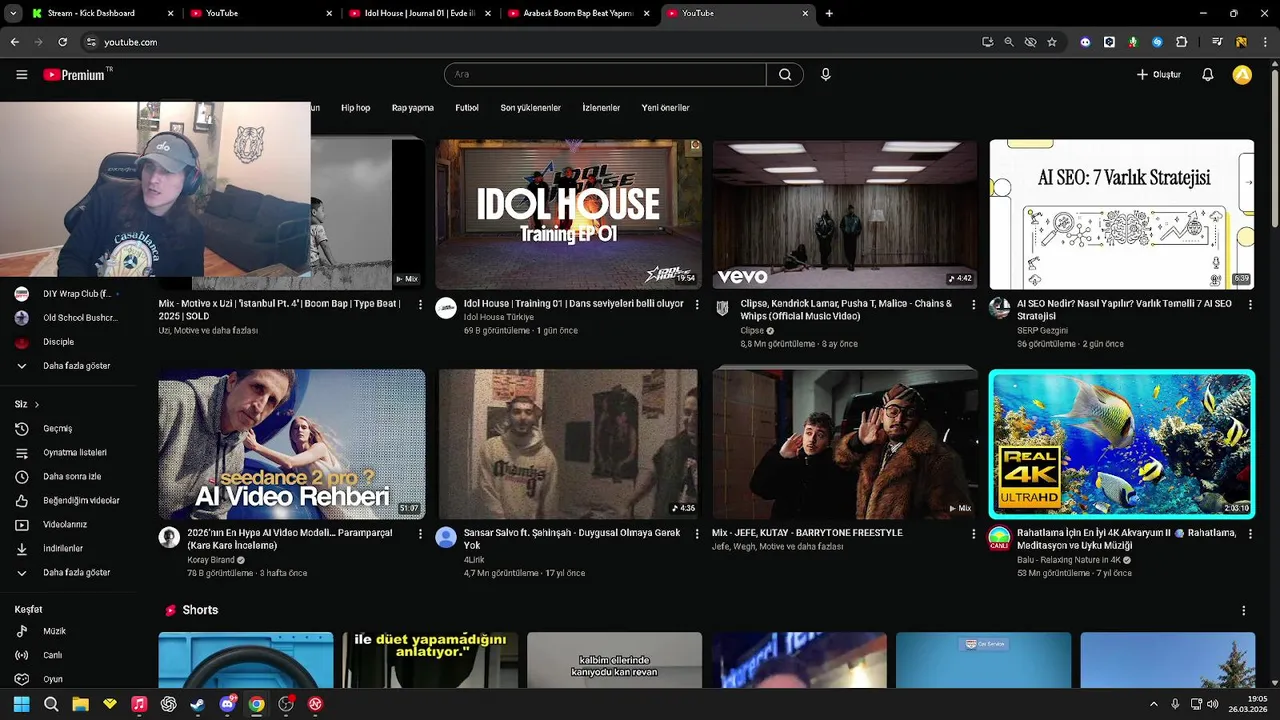
Task: Open the notifications bell
Action: [x=1207, y=74]
